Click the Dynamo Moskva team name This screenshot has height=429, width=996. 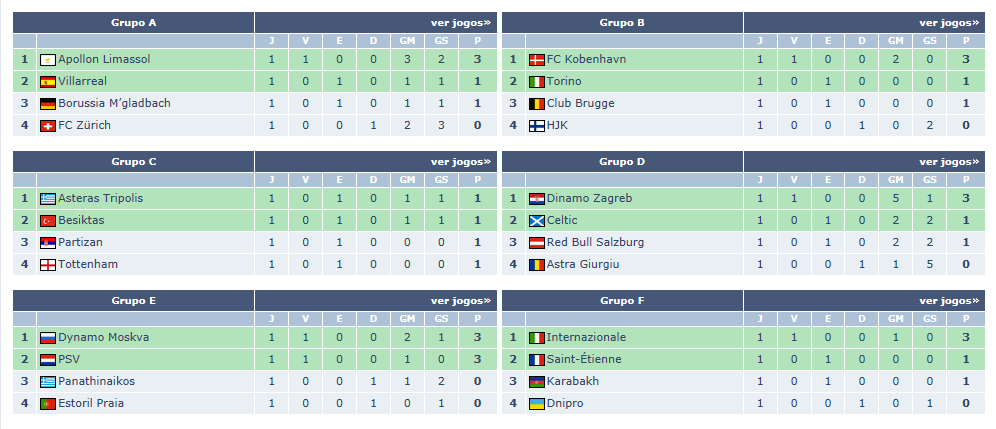(103, 338)
